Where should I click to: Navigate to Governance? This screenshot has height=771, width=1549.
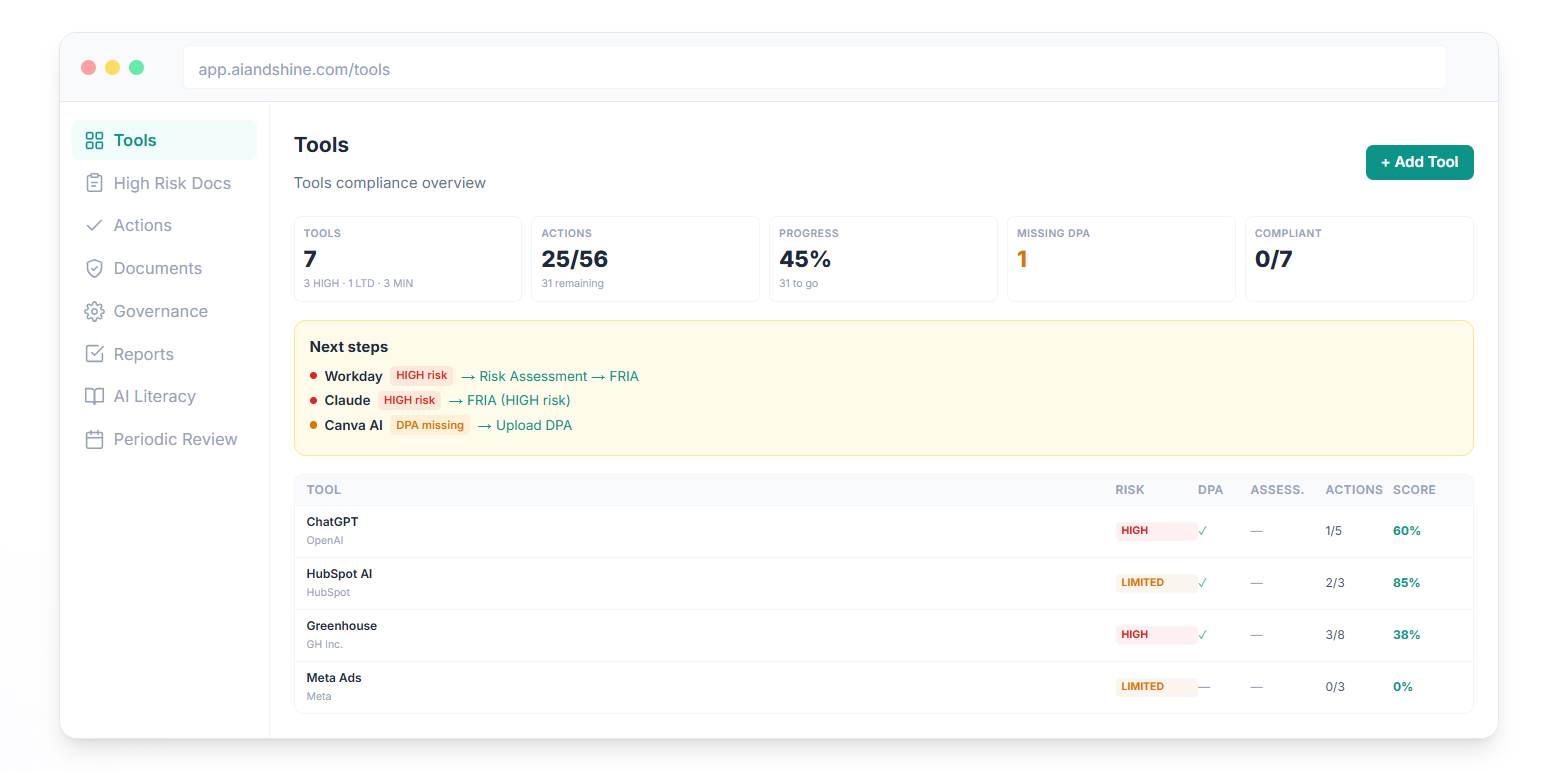164,311
